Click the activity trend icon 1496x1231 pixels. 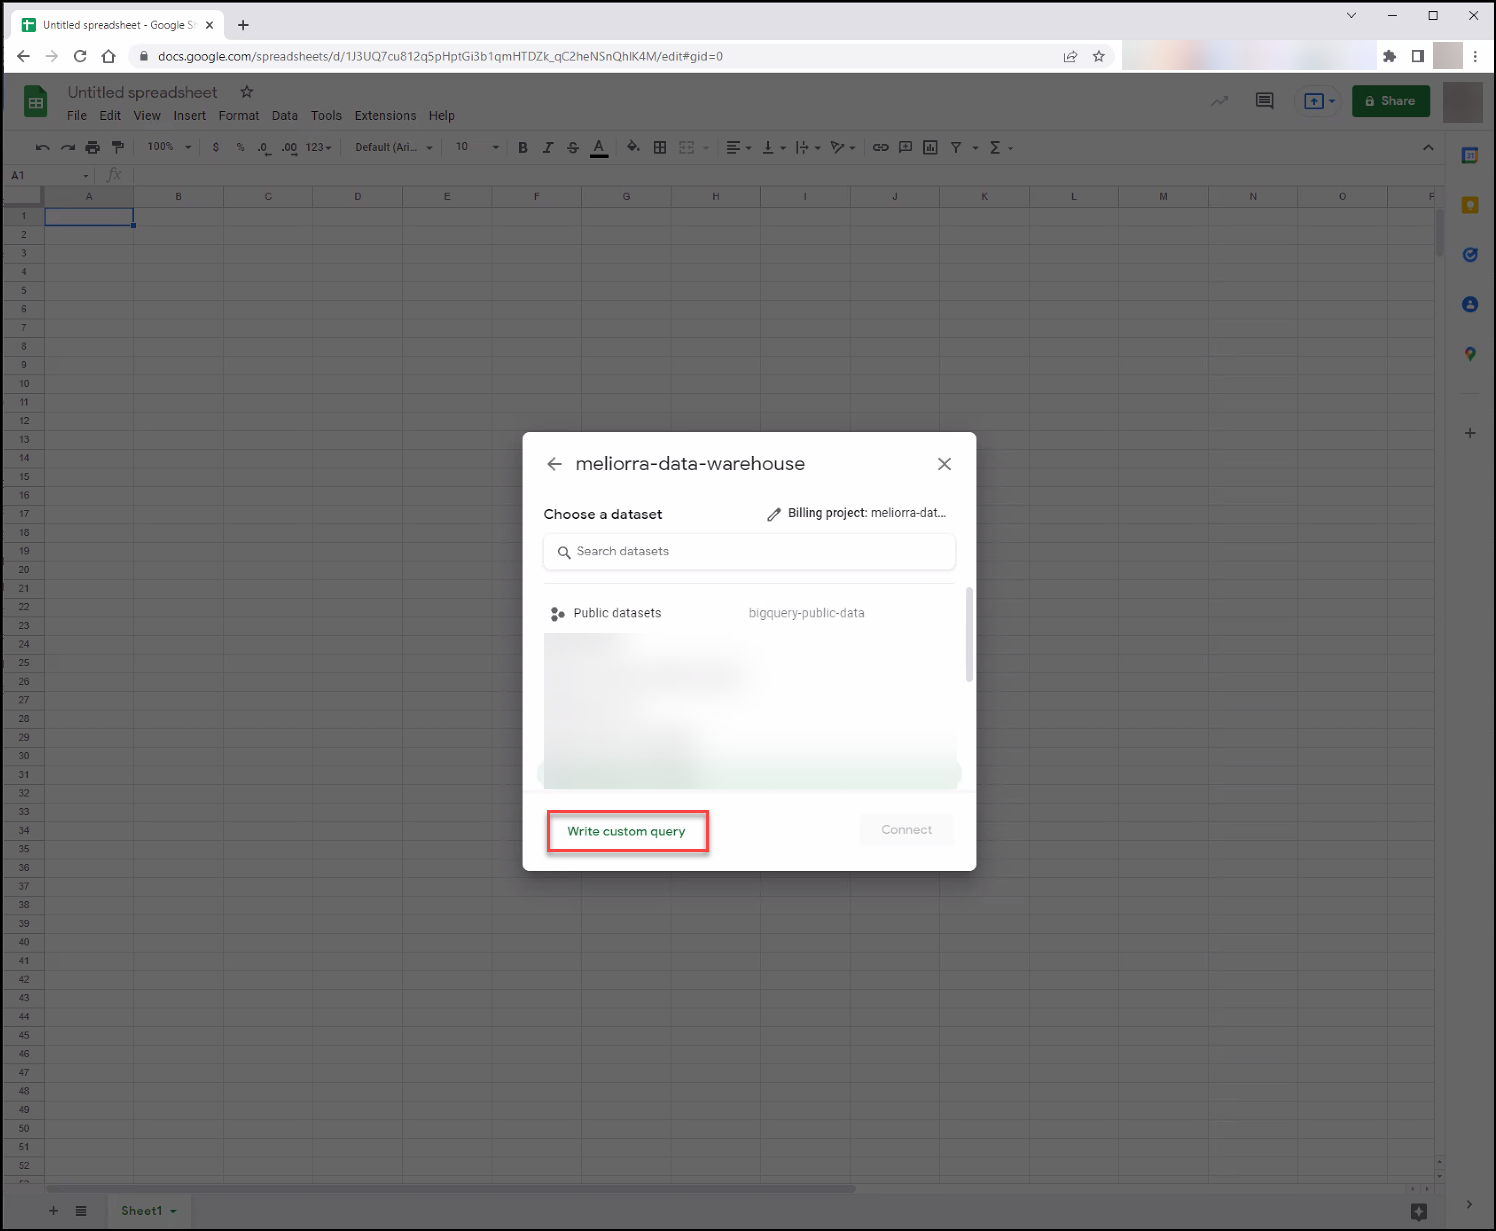[1219, 101]
